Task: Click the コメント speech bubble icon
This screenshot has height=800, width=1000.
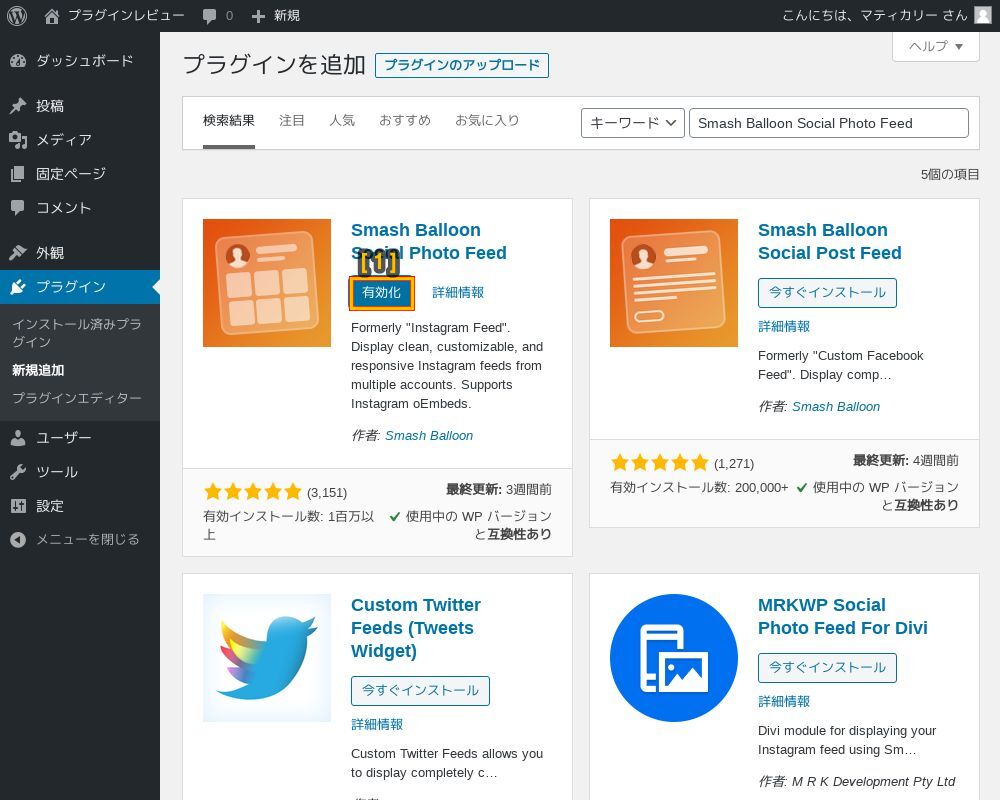Action: coord(18,207)
